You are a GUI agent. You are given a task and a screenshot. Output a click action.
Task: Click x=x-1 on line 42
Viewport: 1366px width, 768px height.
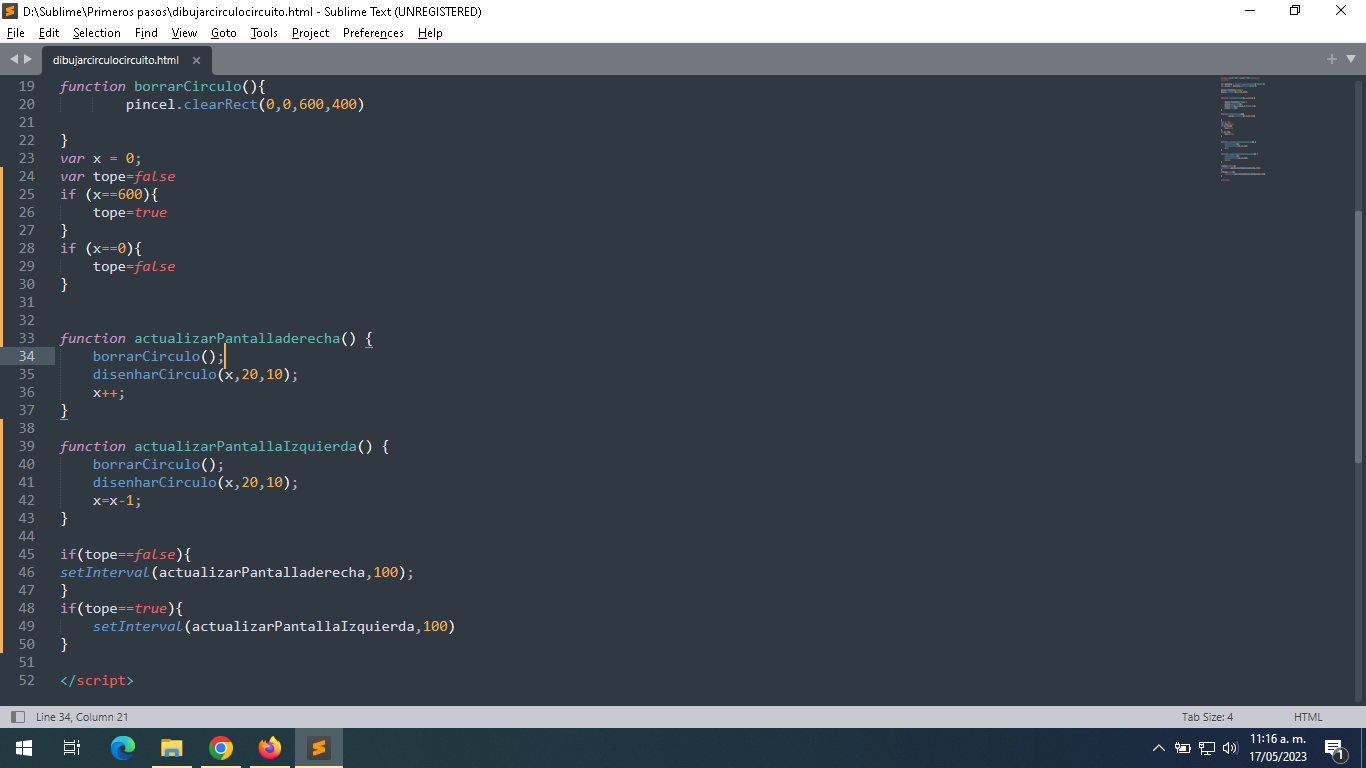(113, 500)
